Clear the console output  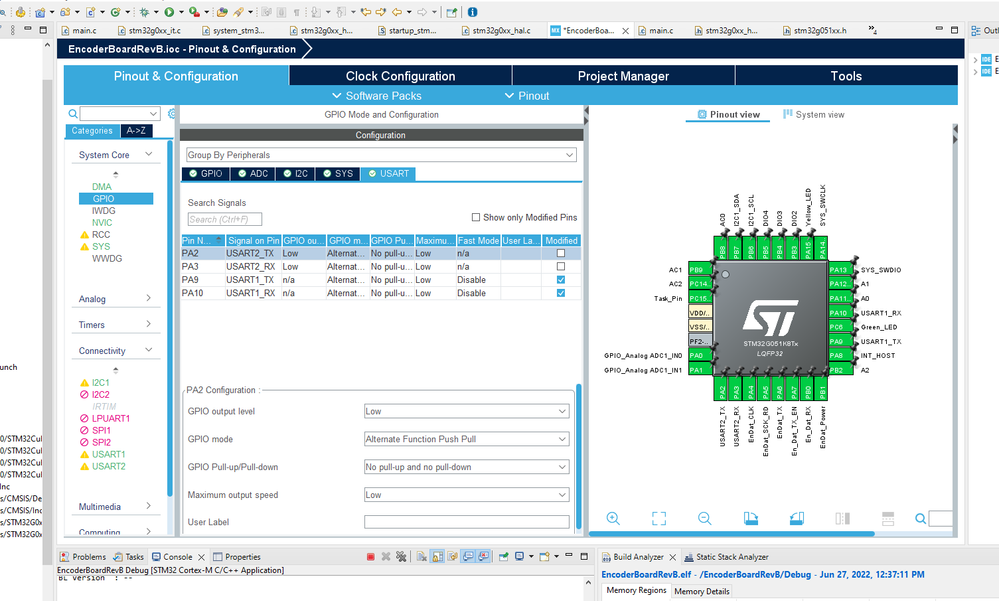click(422, 557)
